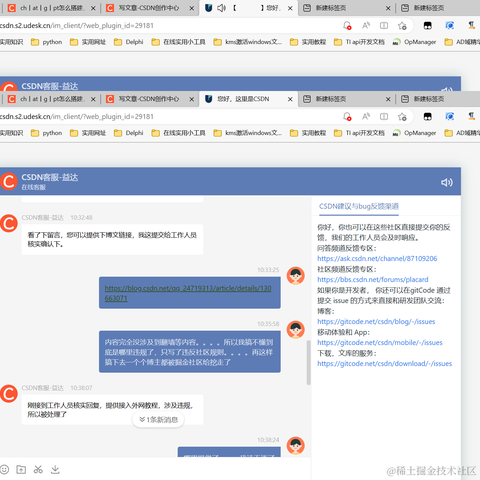480x480 pixels.
Task: Click the user message about 内容完全没涉及
Action: tap(190, 352)
